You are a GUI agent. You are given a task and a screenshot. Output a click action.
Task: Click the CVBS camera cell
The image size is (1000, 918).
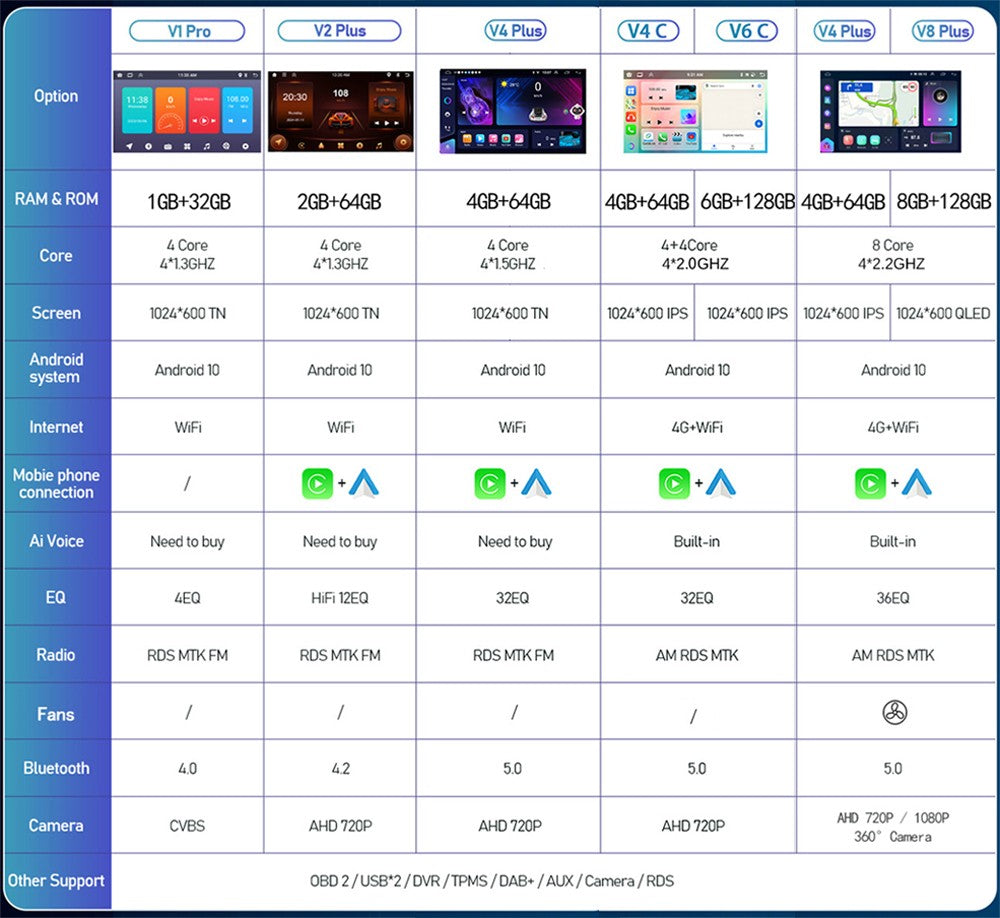click(188, 826)
